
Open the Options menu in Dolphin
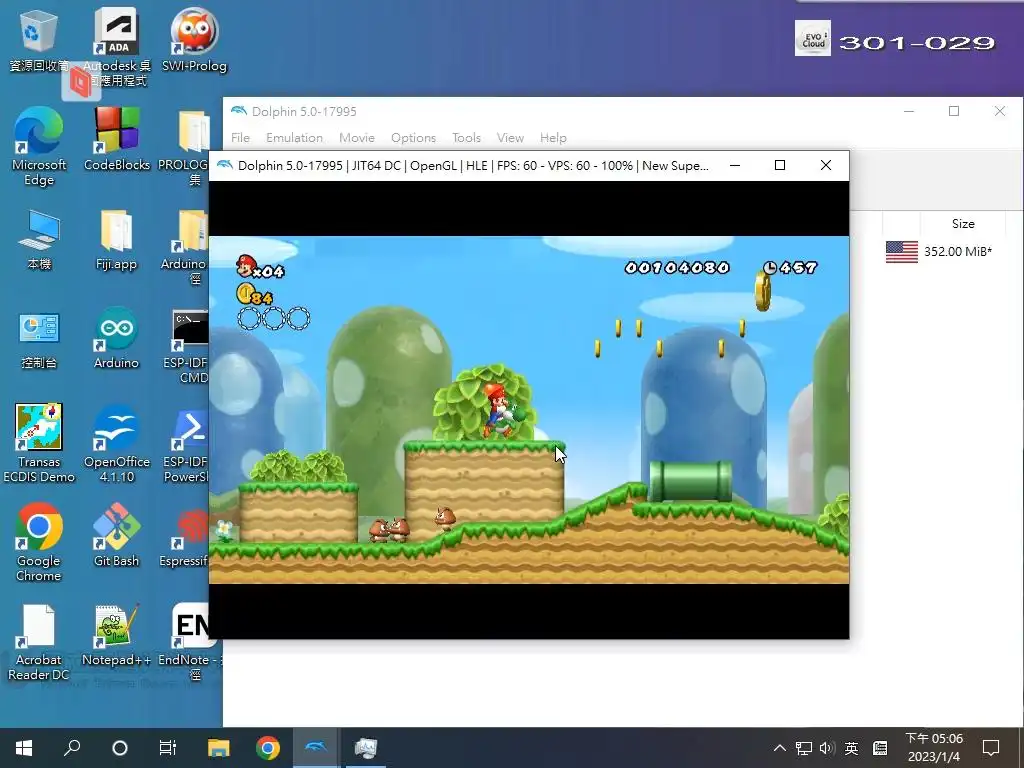click(x=413, y=138)
